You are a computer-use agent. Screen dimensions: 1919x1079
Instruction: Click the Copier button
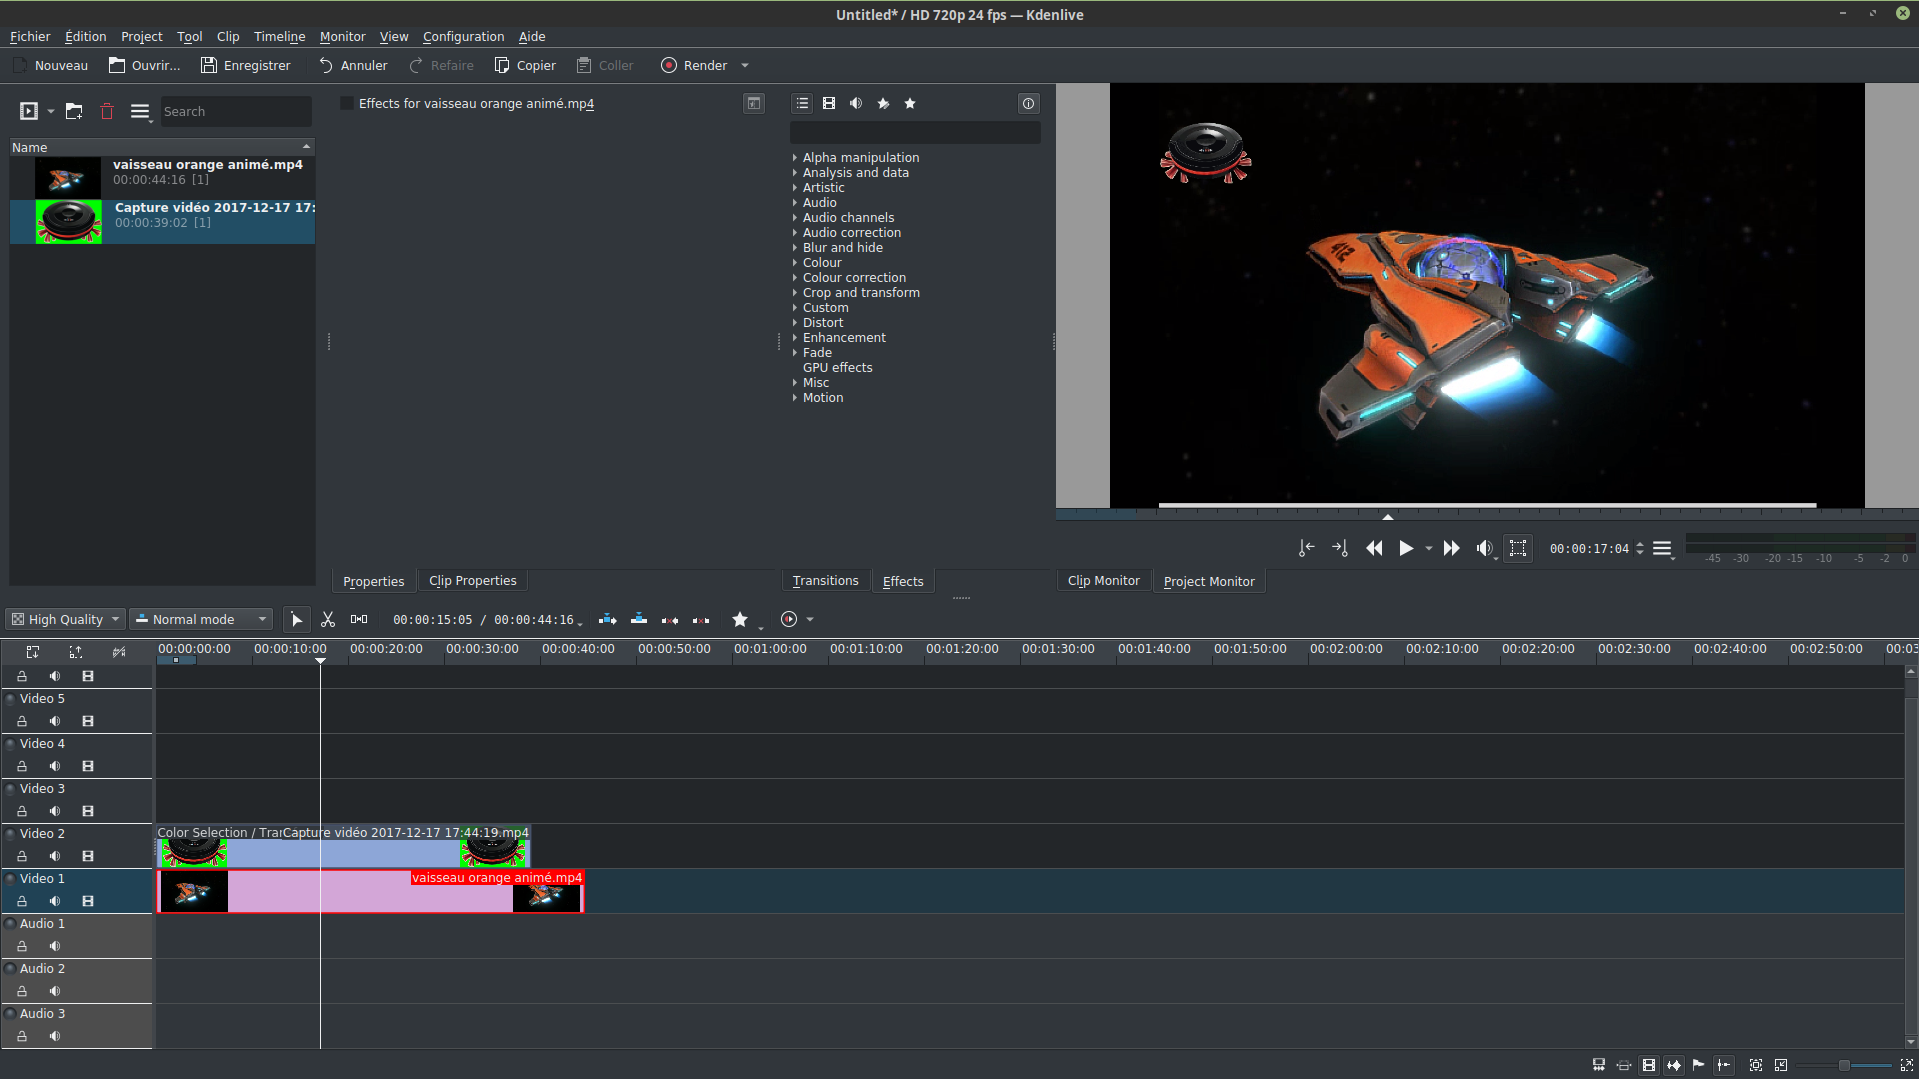pyautogui.click(x=526, y=66)
